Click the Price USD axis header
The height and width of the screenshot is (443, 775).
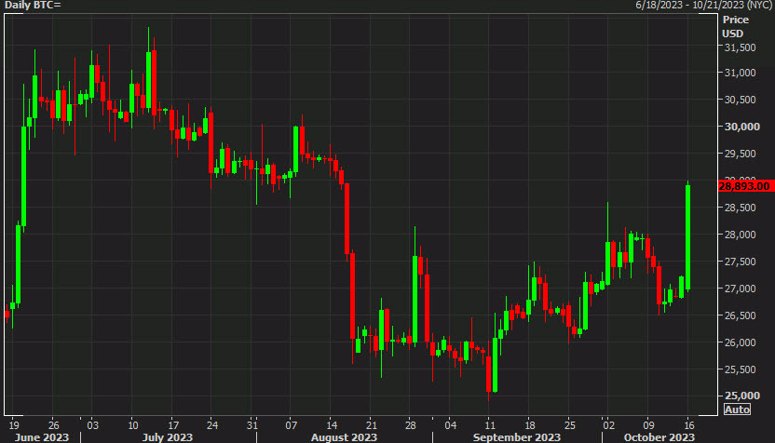click(x=735, y=27)
